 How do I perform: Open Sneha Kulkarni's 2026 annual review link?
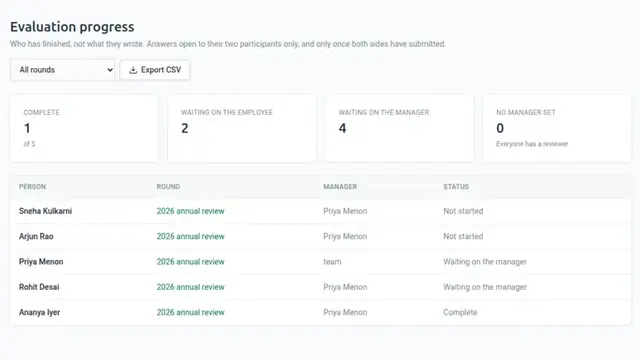pyautogui.click(x=191, y=211)
